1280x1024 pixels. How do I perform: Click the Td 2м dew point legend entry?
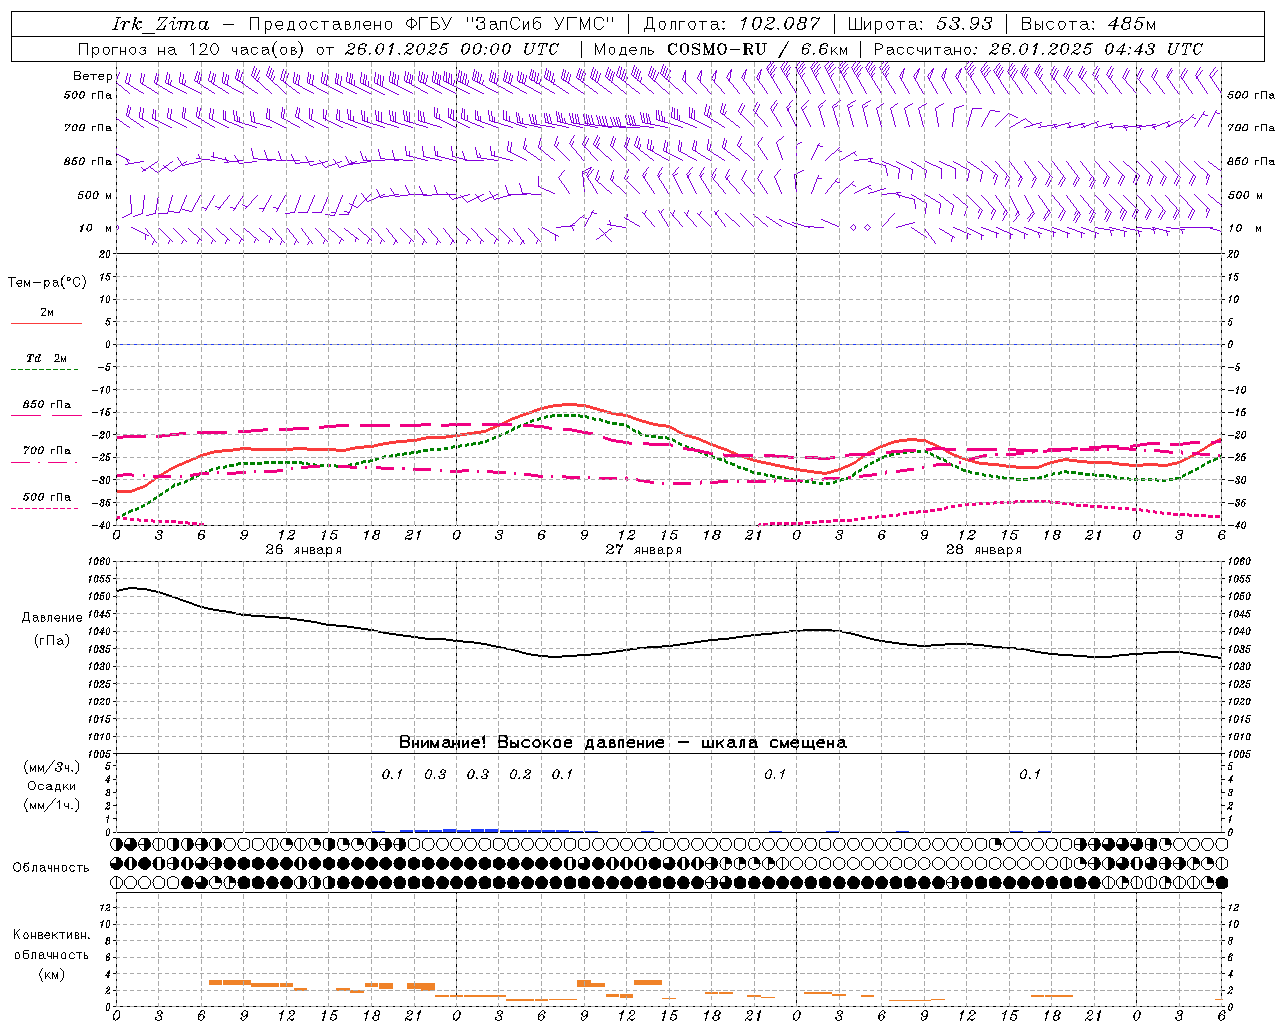tap(47, 358)
